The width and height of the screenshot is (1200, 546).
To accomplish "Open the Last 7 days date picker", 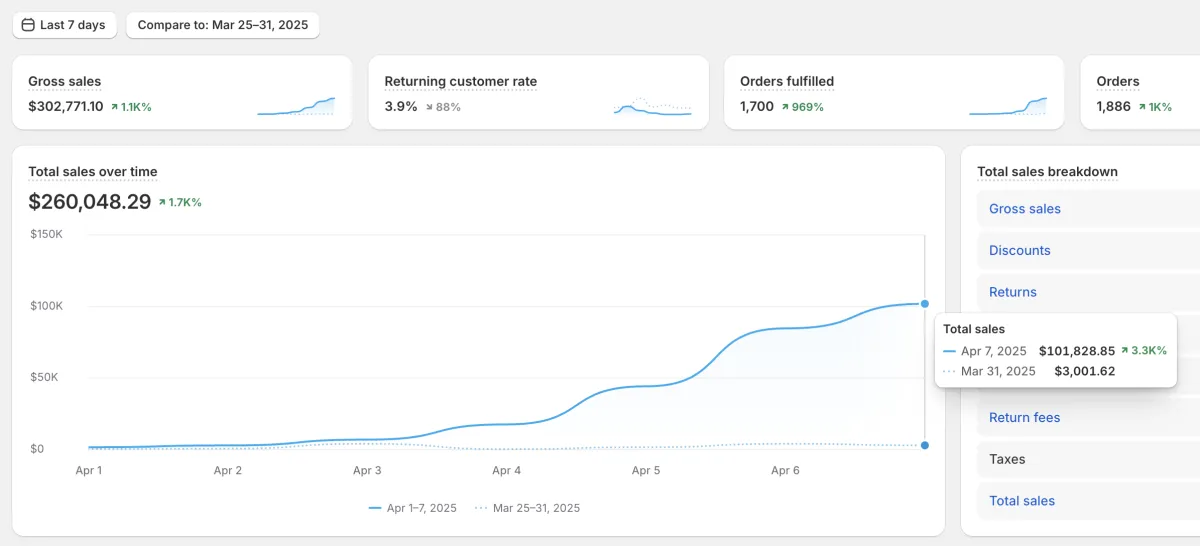I will [65, 25].
